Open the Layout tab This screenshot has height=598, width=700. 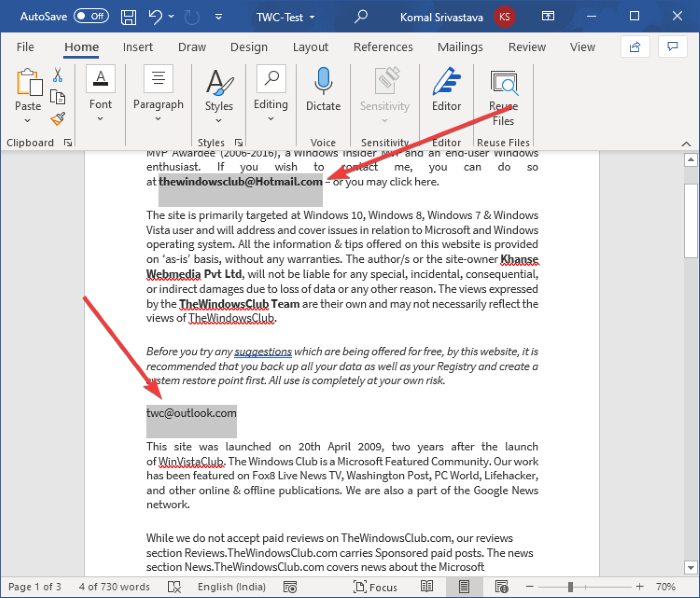(x=310, y=47)
